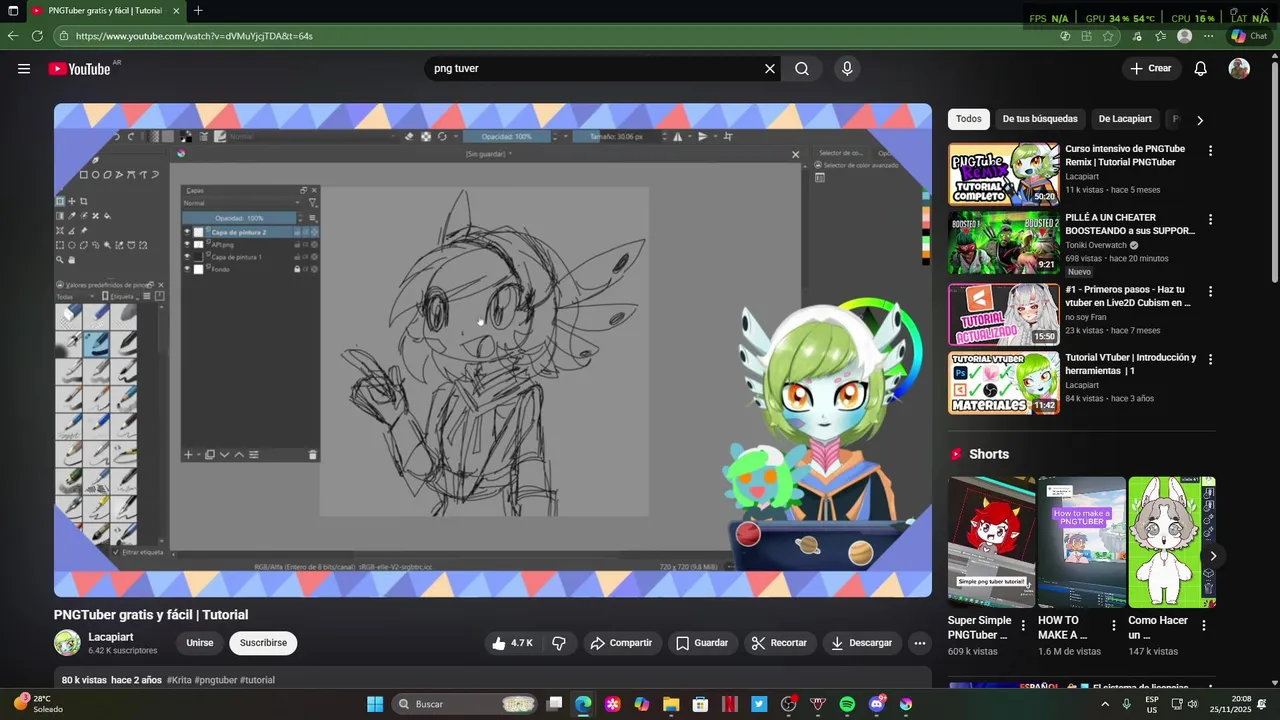Open the Lacapiart channel name link

tap(110, 637)
